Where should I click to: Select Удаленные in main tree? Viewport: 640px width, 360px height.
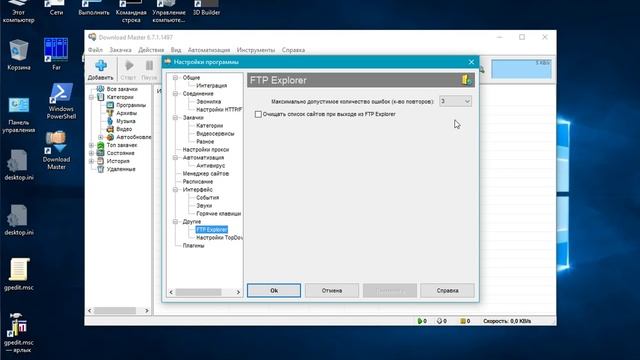(121, 169)
